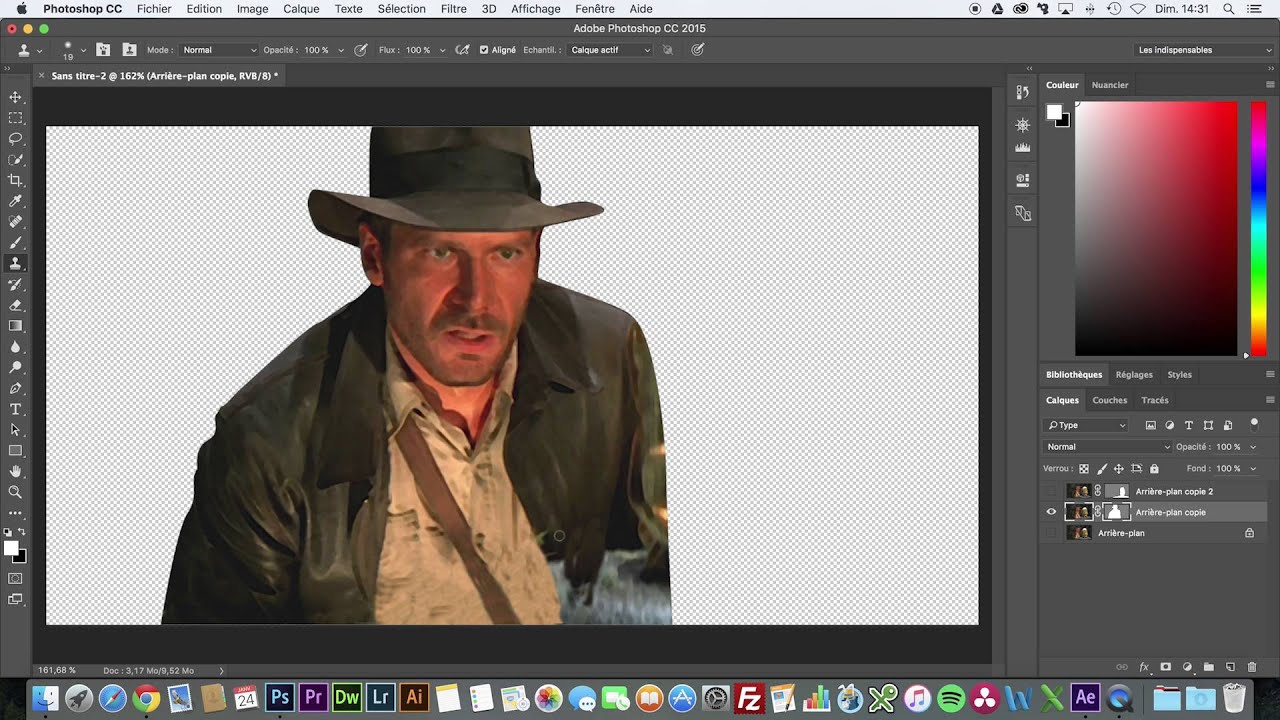Show the Arrière-plan copie 2 layer
The image size is (1280, 720).
point(1051,491)
